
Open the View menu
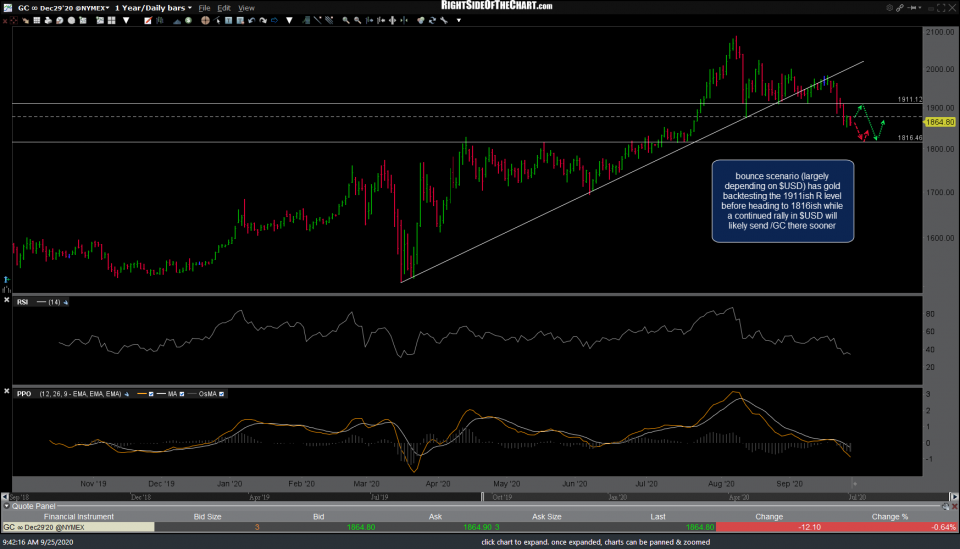point(246,8)
